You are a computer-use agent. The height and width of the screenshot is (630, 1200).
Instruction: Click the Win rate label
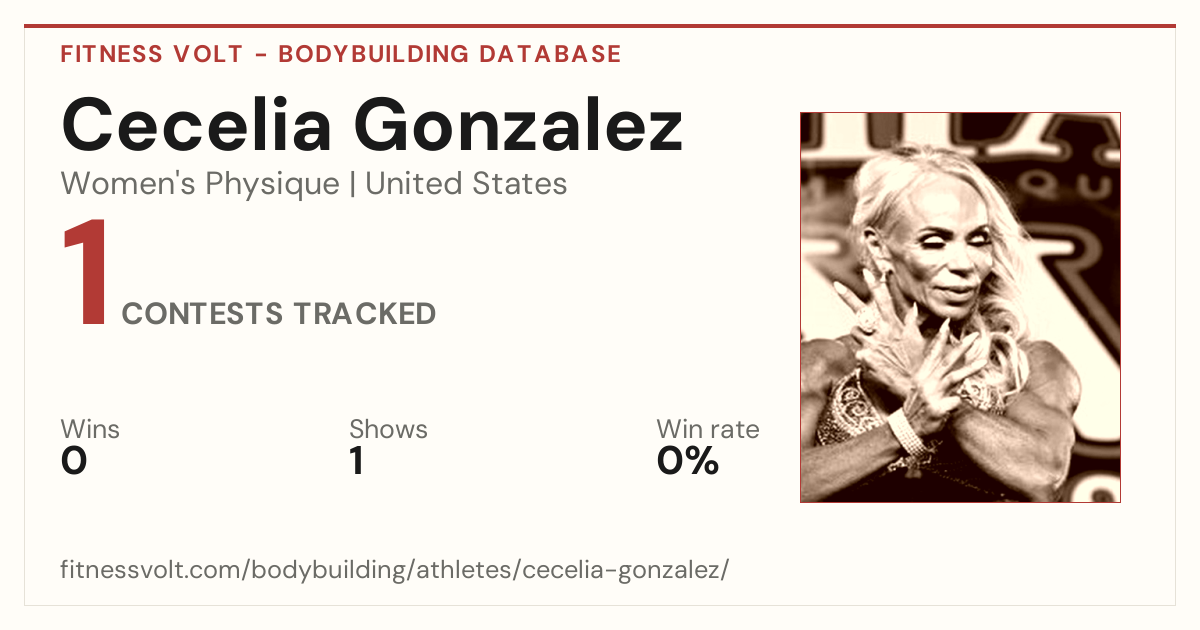point(708,430)
